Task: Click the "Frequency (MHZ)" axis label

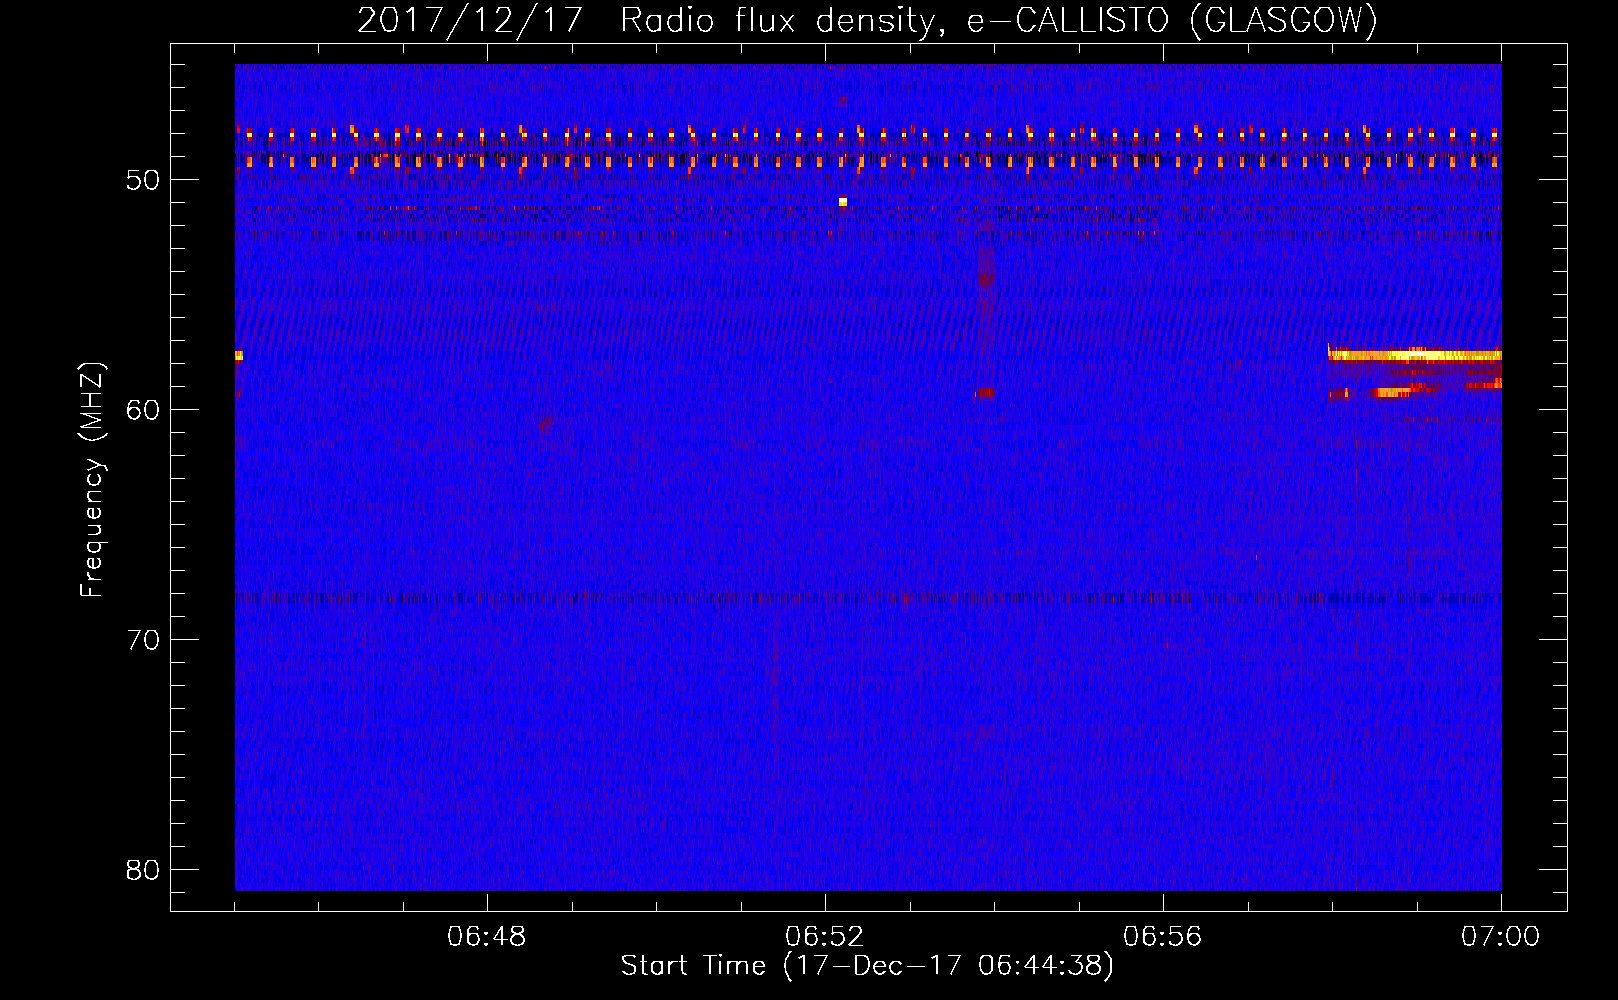Action: (x=92, y=480)
